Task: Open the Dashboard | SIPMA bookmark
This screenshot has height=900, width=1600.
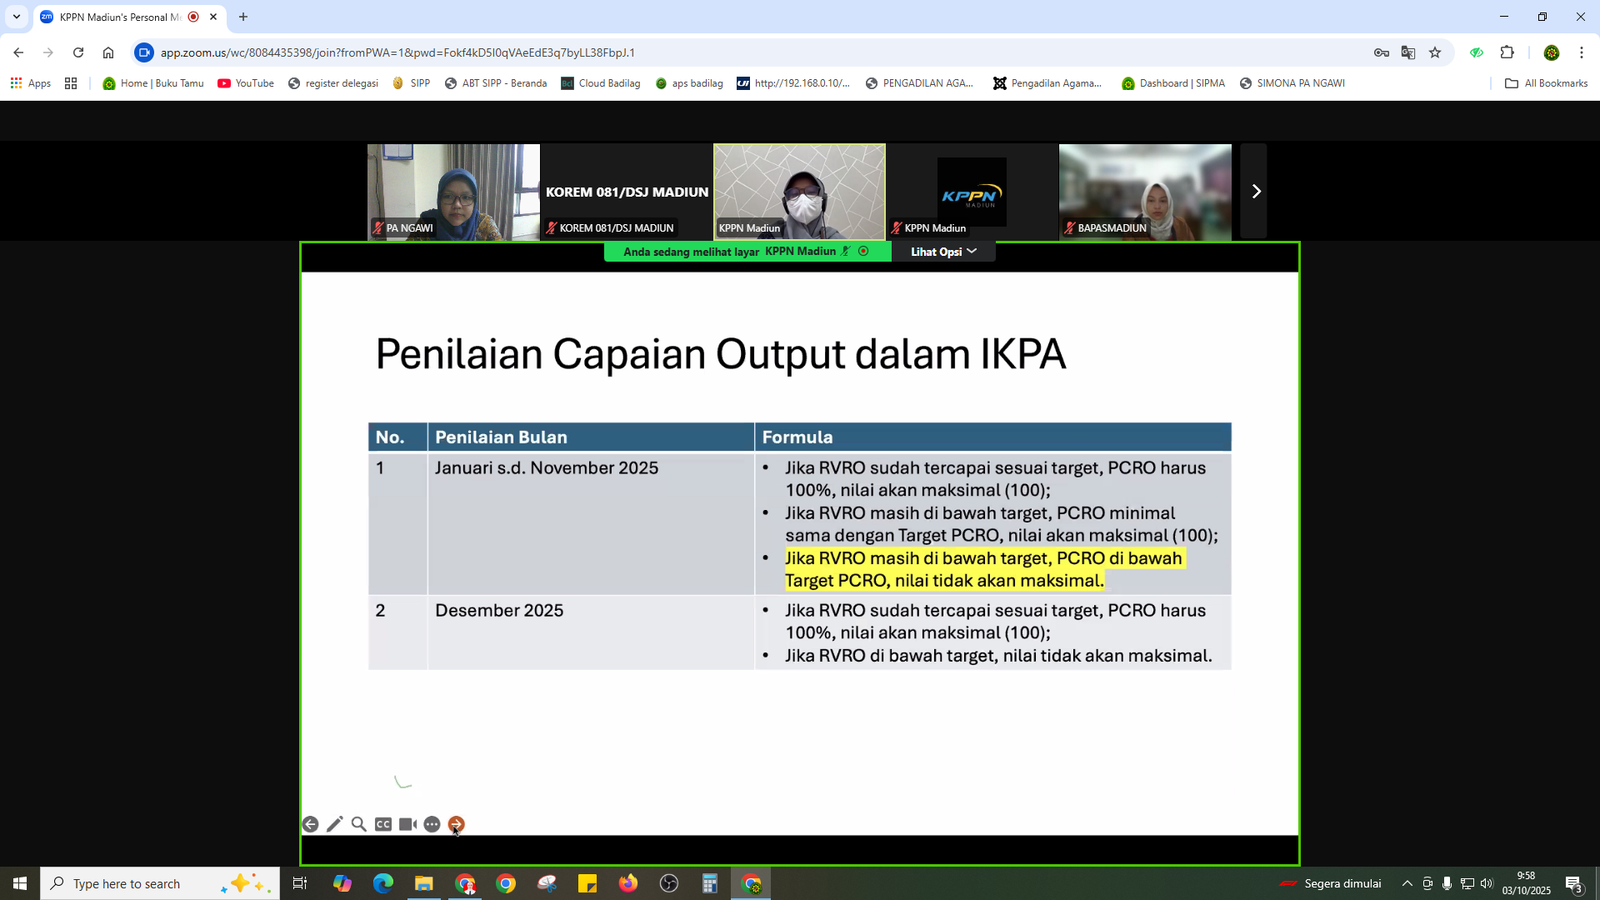Action: pyautogui.click(x=1173, y=83)
